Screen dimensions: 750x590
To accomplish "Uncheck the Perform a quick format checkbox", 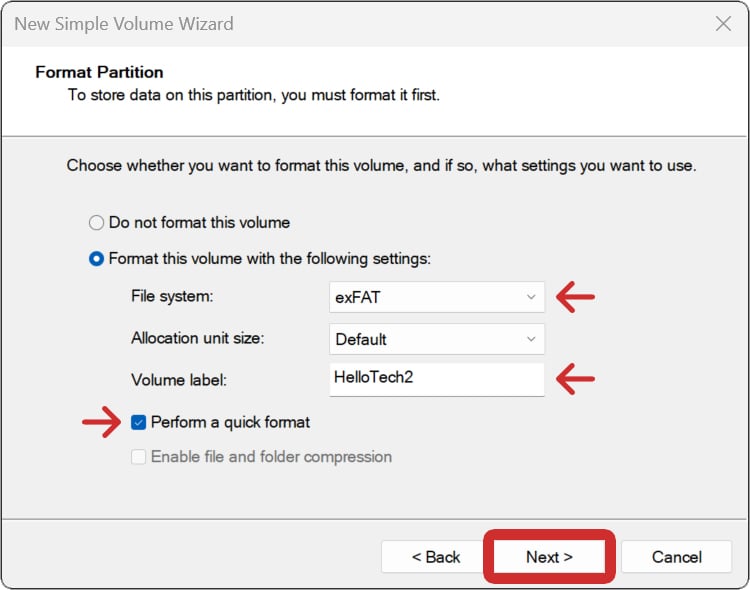I will (x=138, y=422).
